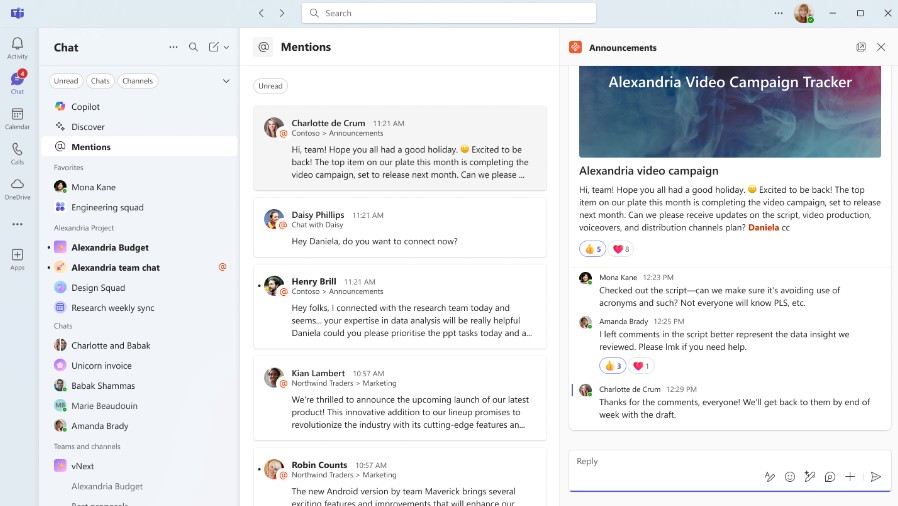Click the thumbs-up reaction with count 5
The width and height of the screenshot is (898, 506).
click(591, 249)
